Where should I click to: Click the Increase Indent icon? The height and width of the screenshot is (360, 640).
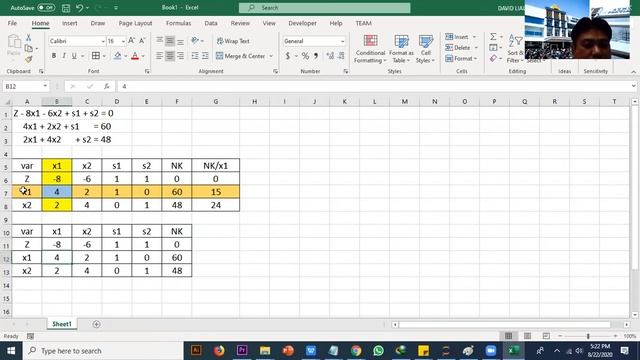[x=205, y=56]
